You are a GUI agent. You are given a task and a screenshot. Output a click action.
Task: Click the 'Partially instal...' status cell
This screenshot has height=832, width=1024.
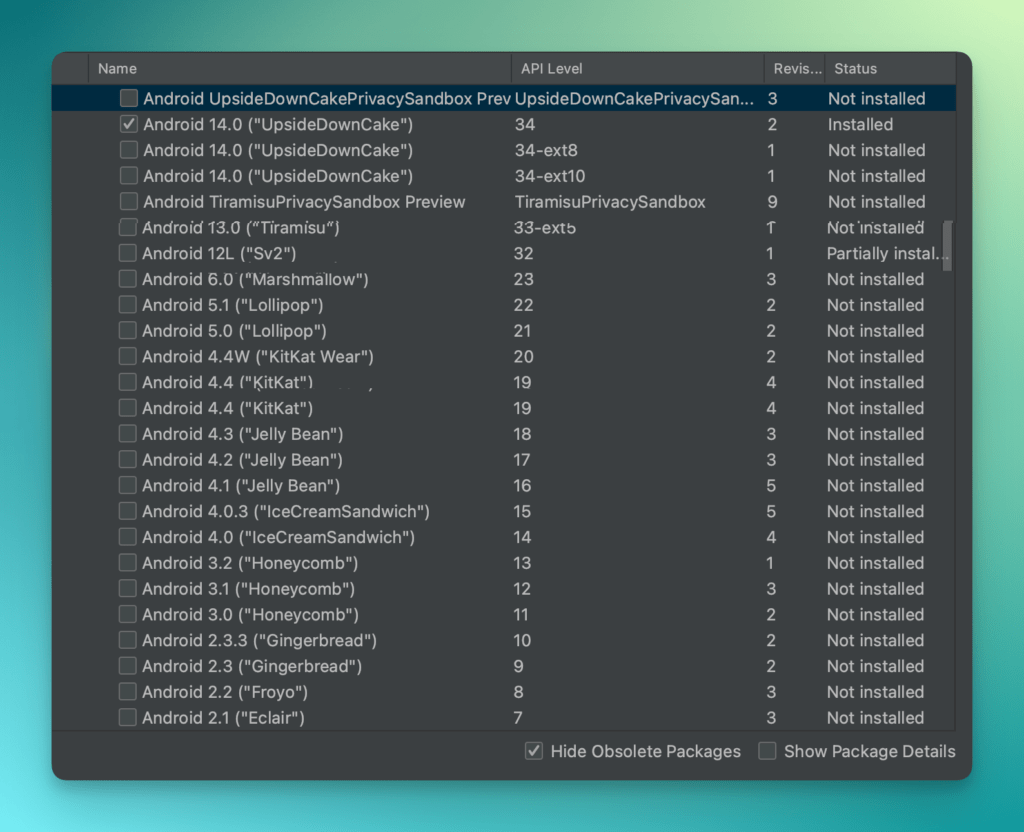(888, 253)
